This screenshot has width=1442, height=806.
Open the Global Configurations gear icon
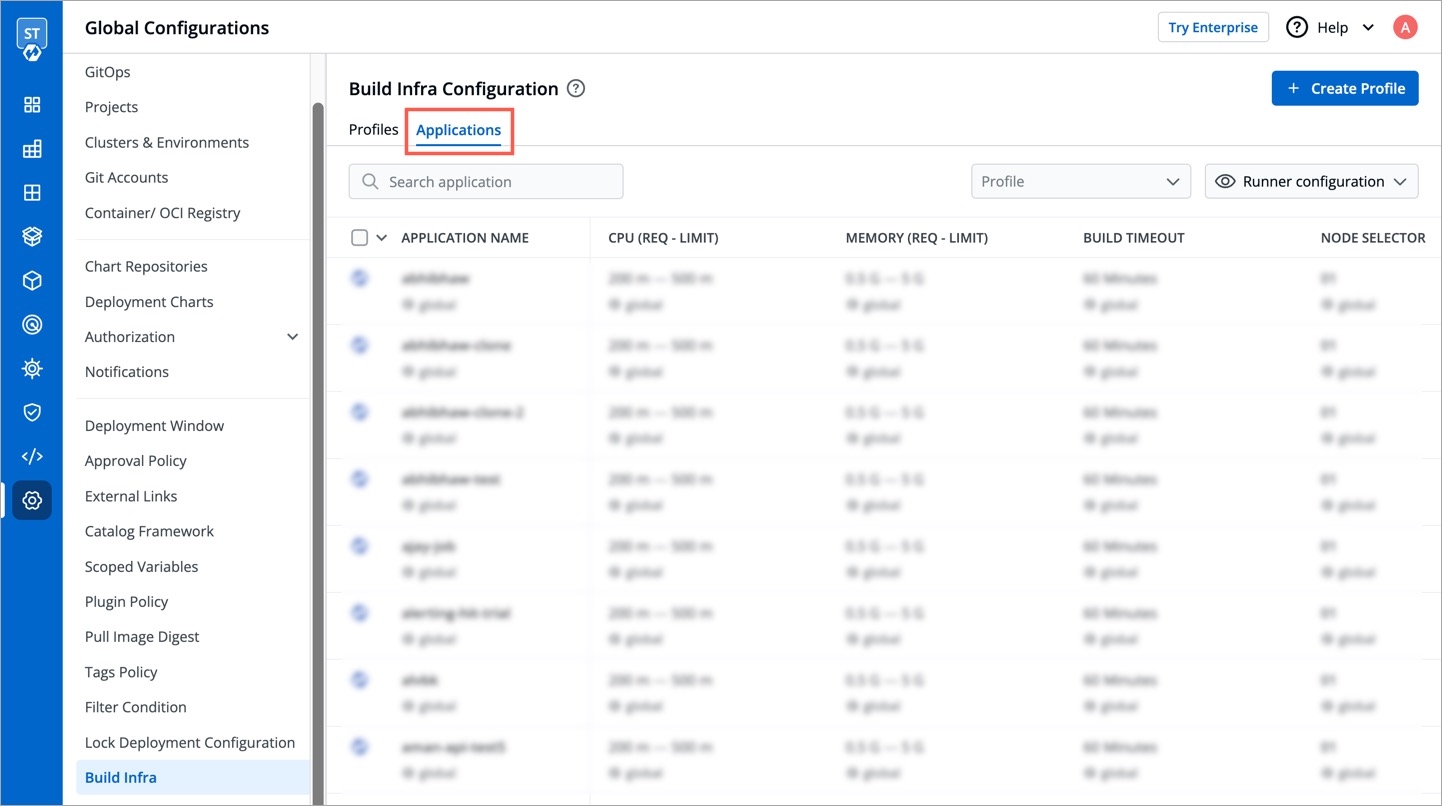[32, 500]
